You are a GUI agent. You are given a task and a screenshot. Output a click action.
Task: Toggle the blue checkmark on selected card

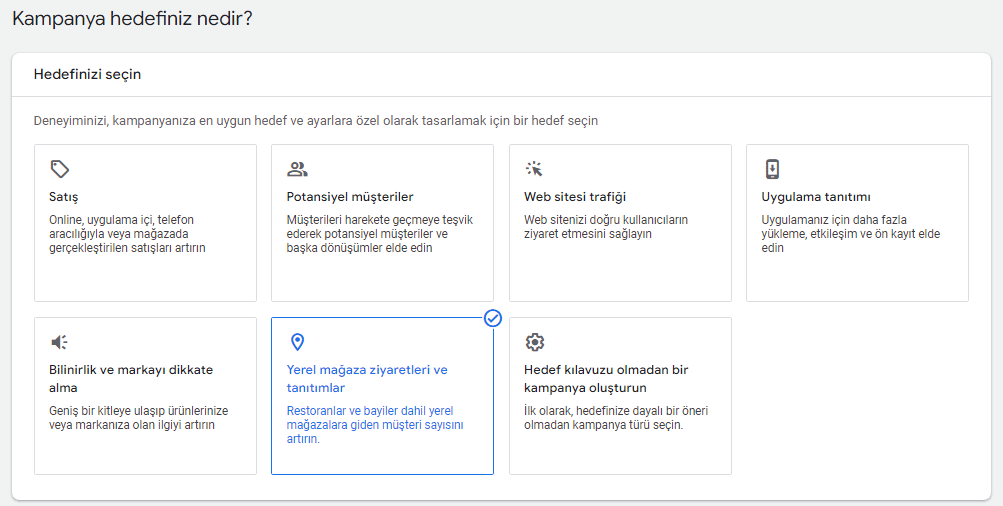(x=493, y=318)
